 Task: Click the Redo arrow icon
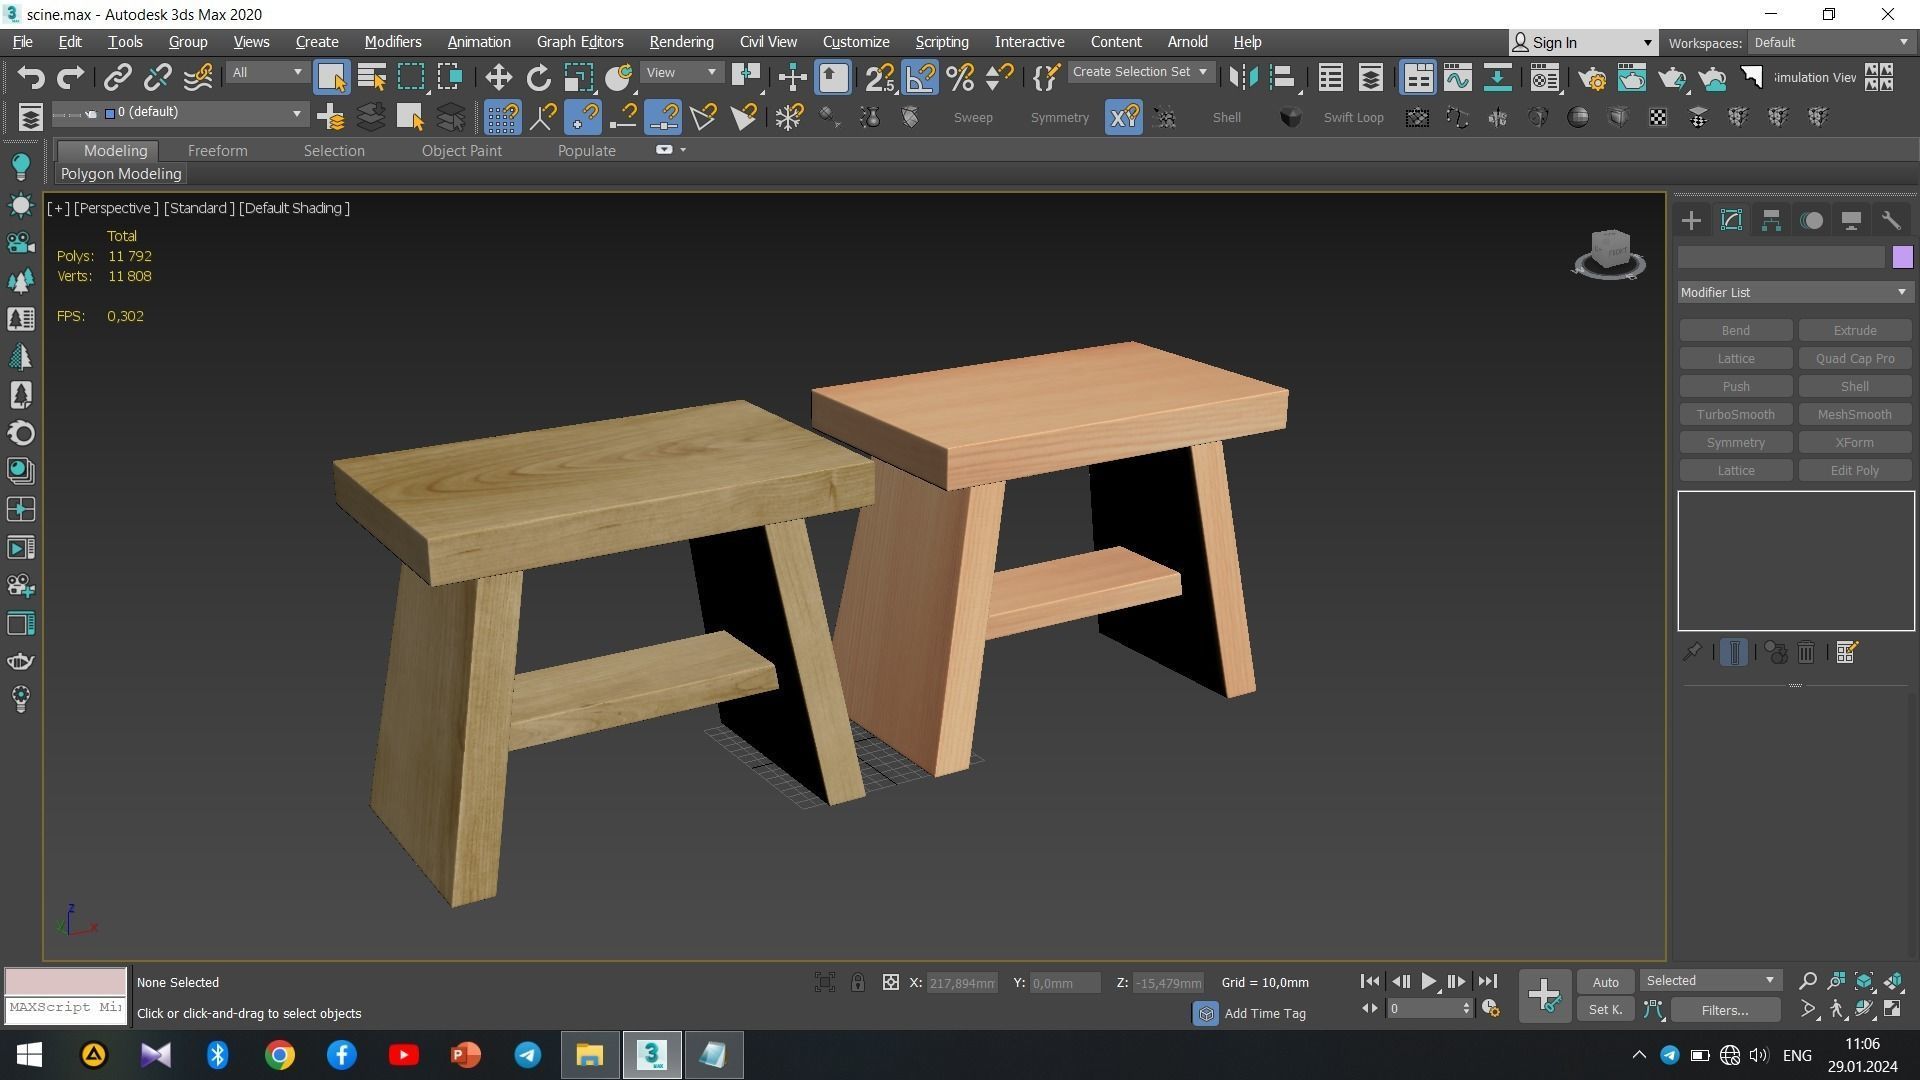(x=70, y=77)
